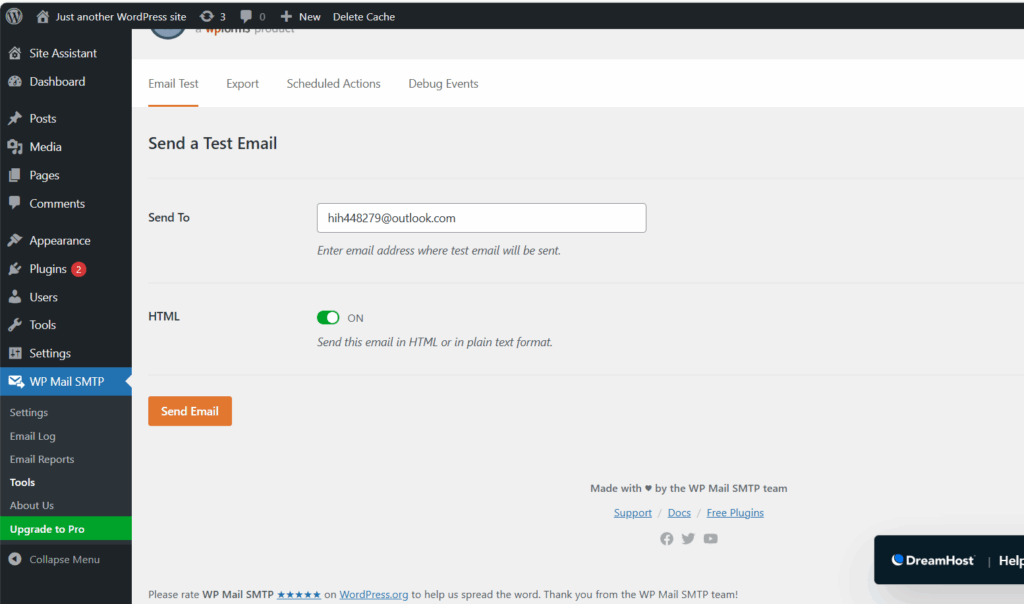Viewport: 1024px width, 604px height.
Task: Open the Twitter icon in footer
Action: coord(688,539)
